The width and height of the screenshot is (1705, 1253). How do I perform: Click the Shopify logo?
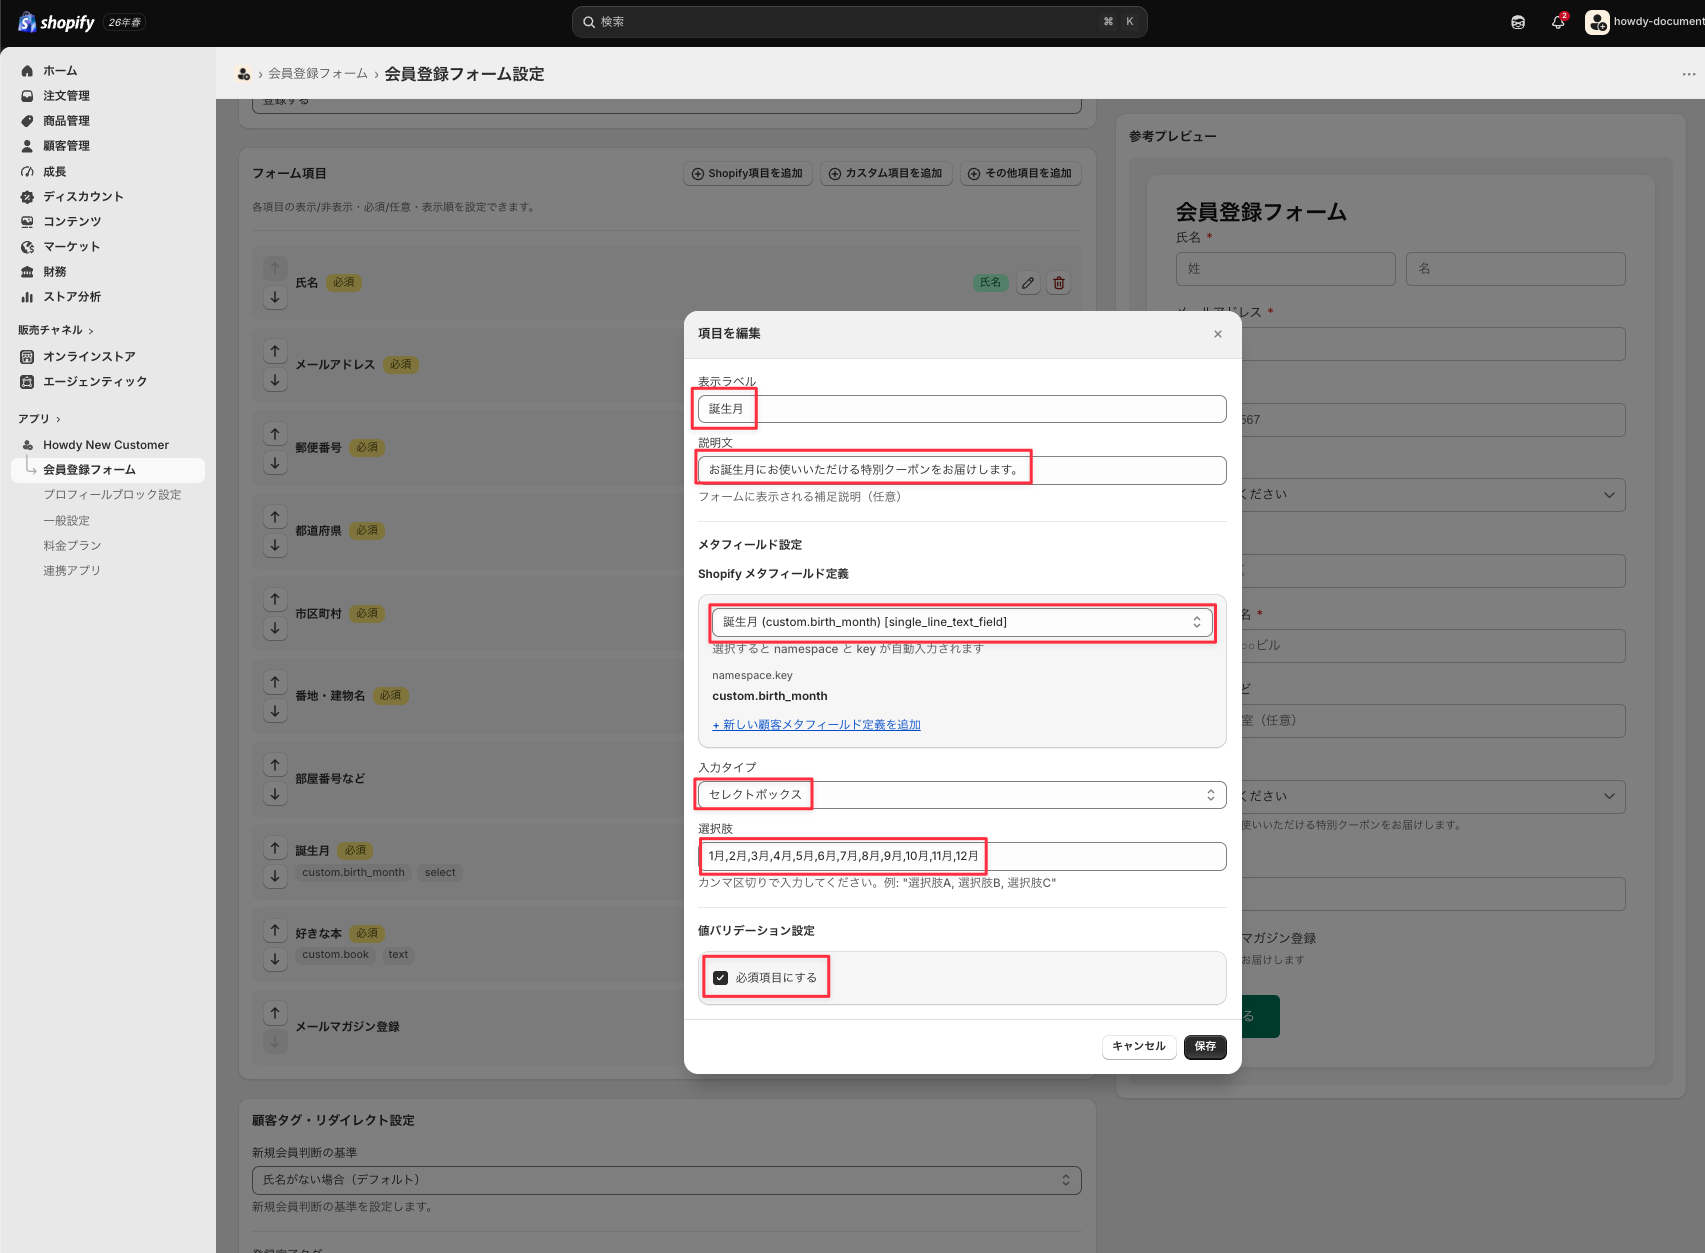[56, 22]
